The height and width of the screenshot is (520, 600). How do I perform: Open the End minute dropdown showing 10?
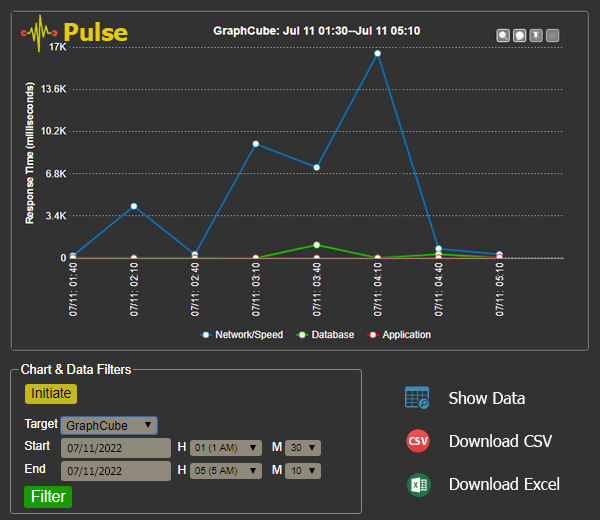pos(303,470)
